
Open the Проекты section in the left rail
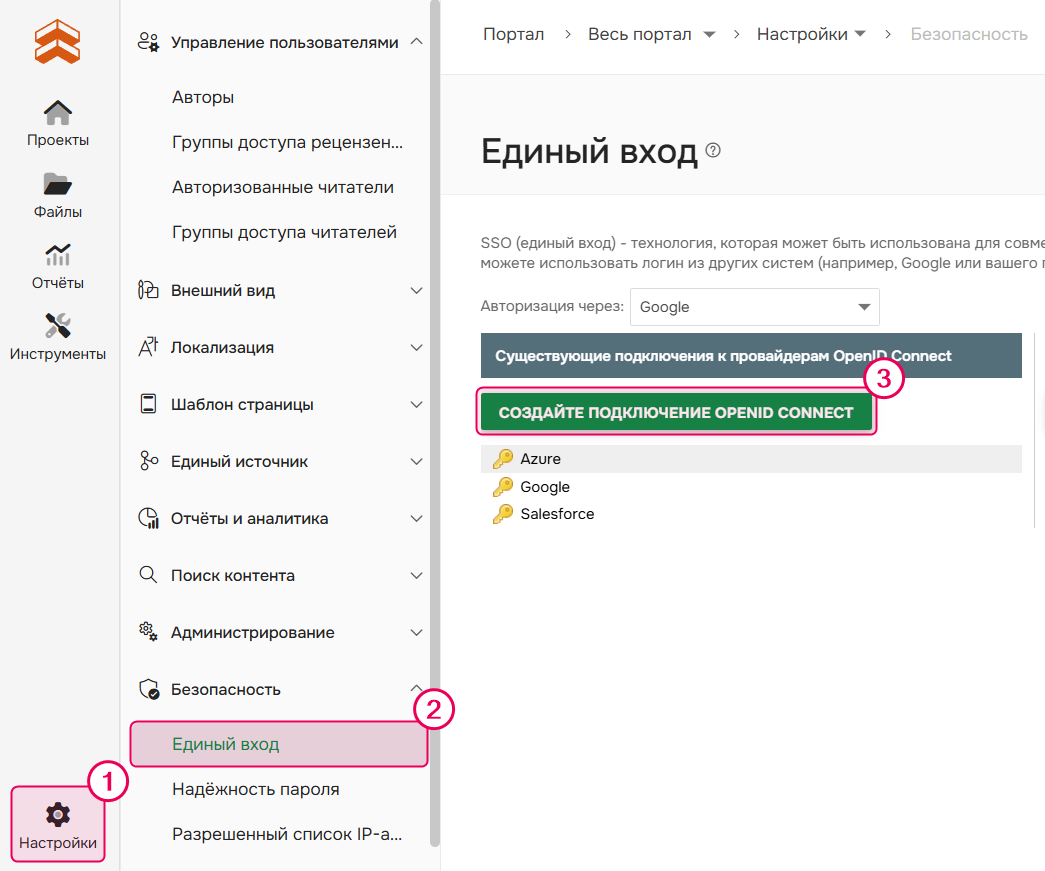tap(57, 112)
